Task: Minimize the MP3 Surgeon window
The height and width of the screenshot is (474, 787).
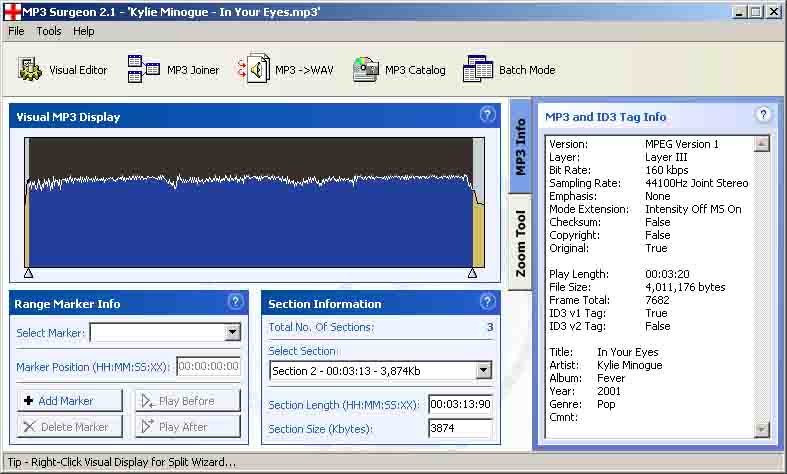Action: pyautogui.click(x=739, y=11)
